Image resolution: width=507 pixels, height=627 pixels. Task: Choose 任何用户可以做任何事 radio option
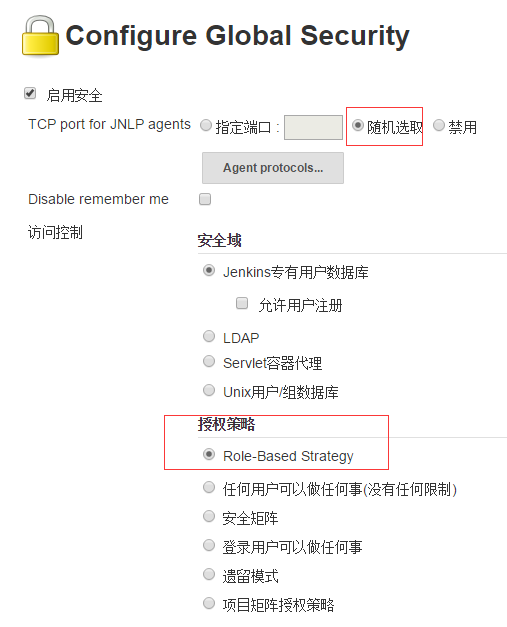click(x=209, y=487)
